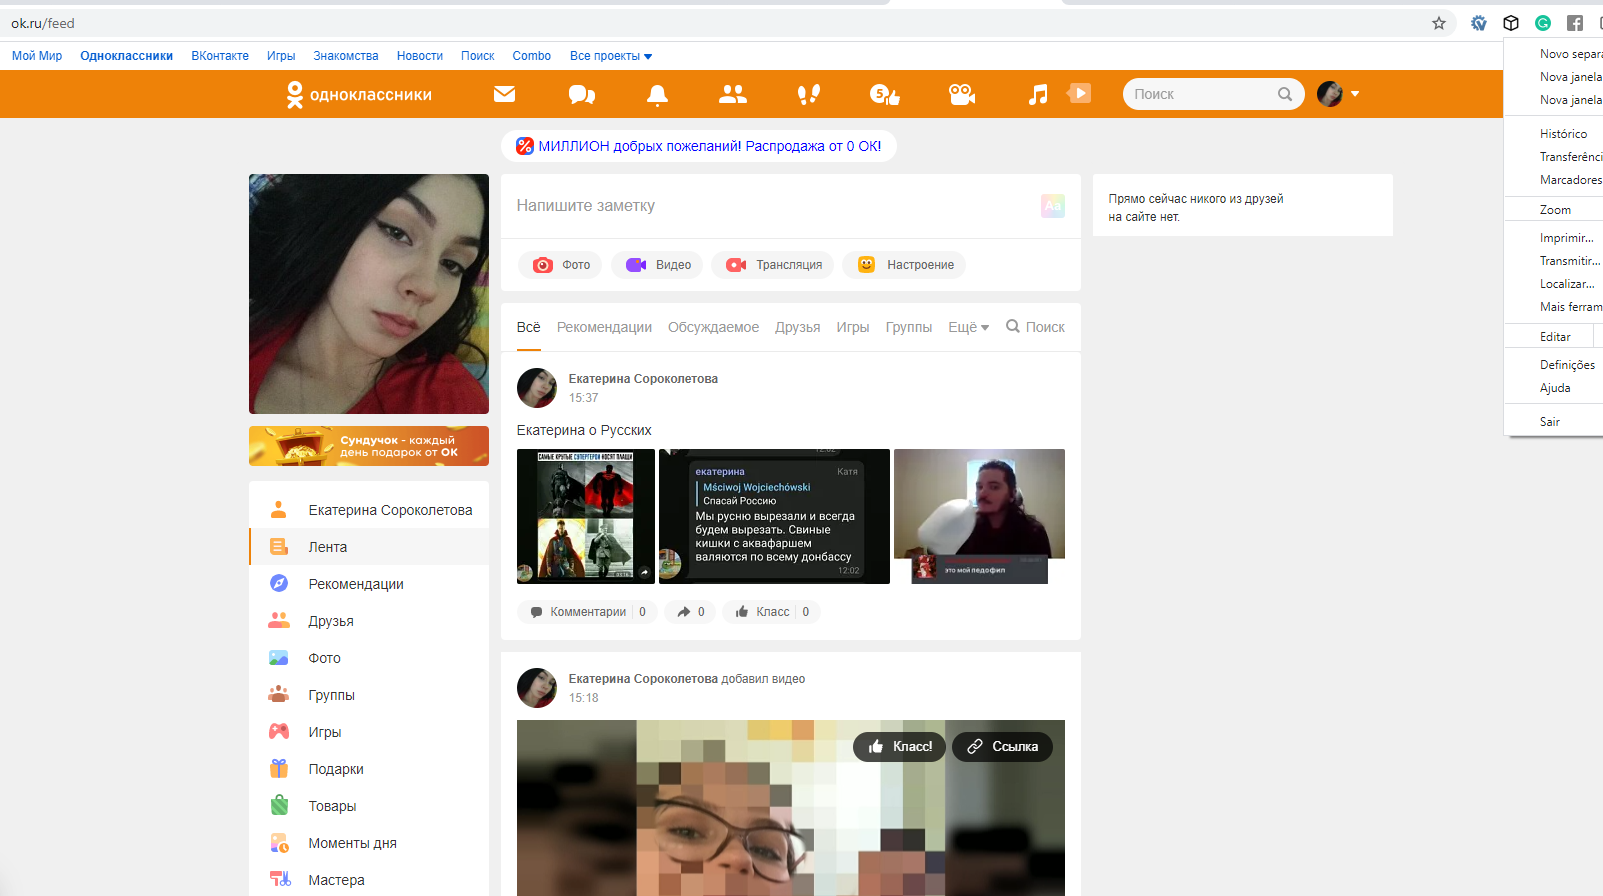Open the Combo link in the top bar

click(532, 56)
